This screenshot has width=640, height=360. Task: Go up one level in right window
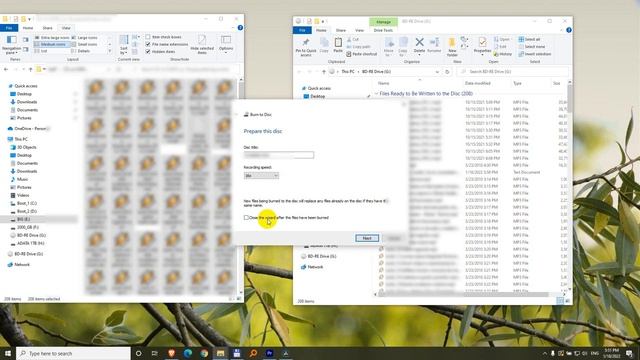[x=324, y=72]
